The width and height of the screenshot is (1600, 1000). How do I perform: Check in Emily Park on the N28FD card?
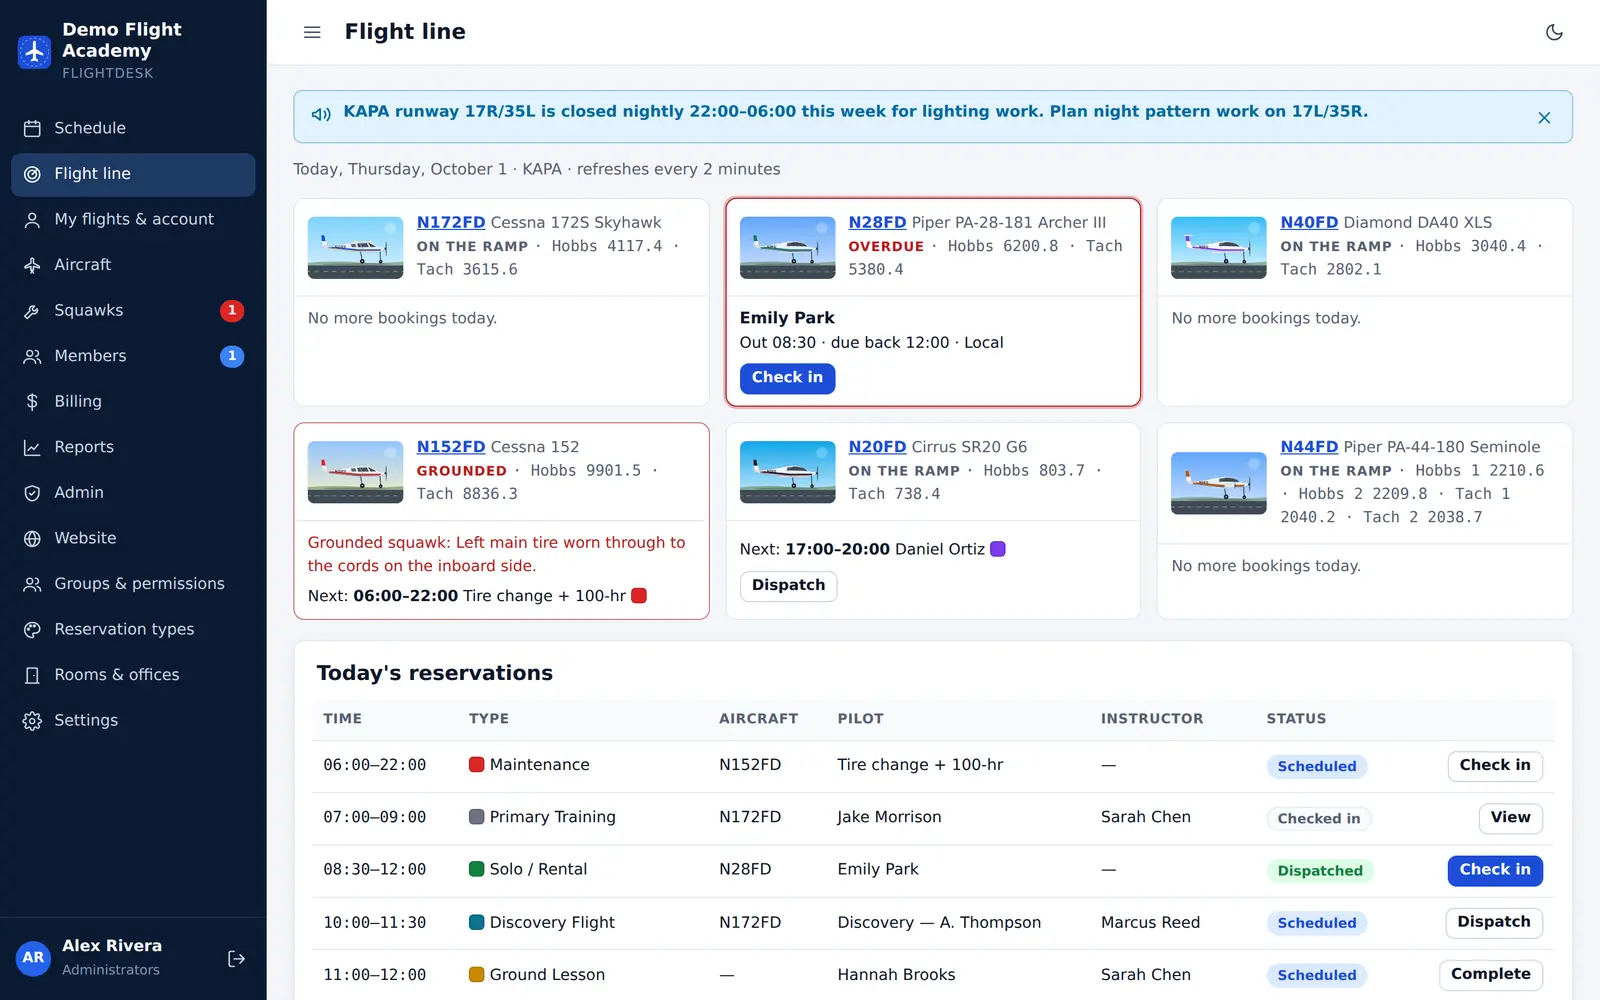click(x=787, y=378)
